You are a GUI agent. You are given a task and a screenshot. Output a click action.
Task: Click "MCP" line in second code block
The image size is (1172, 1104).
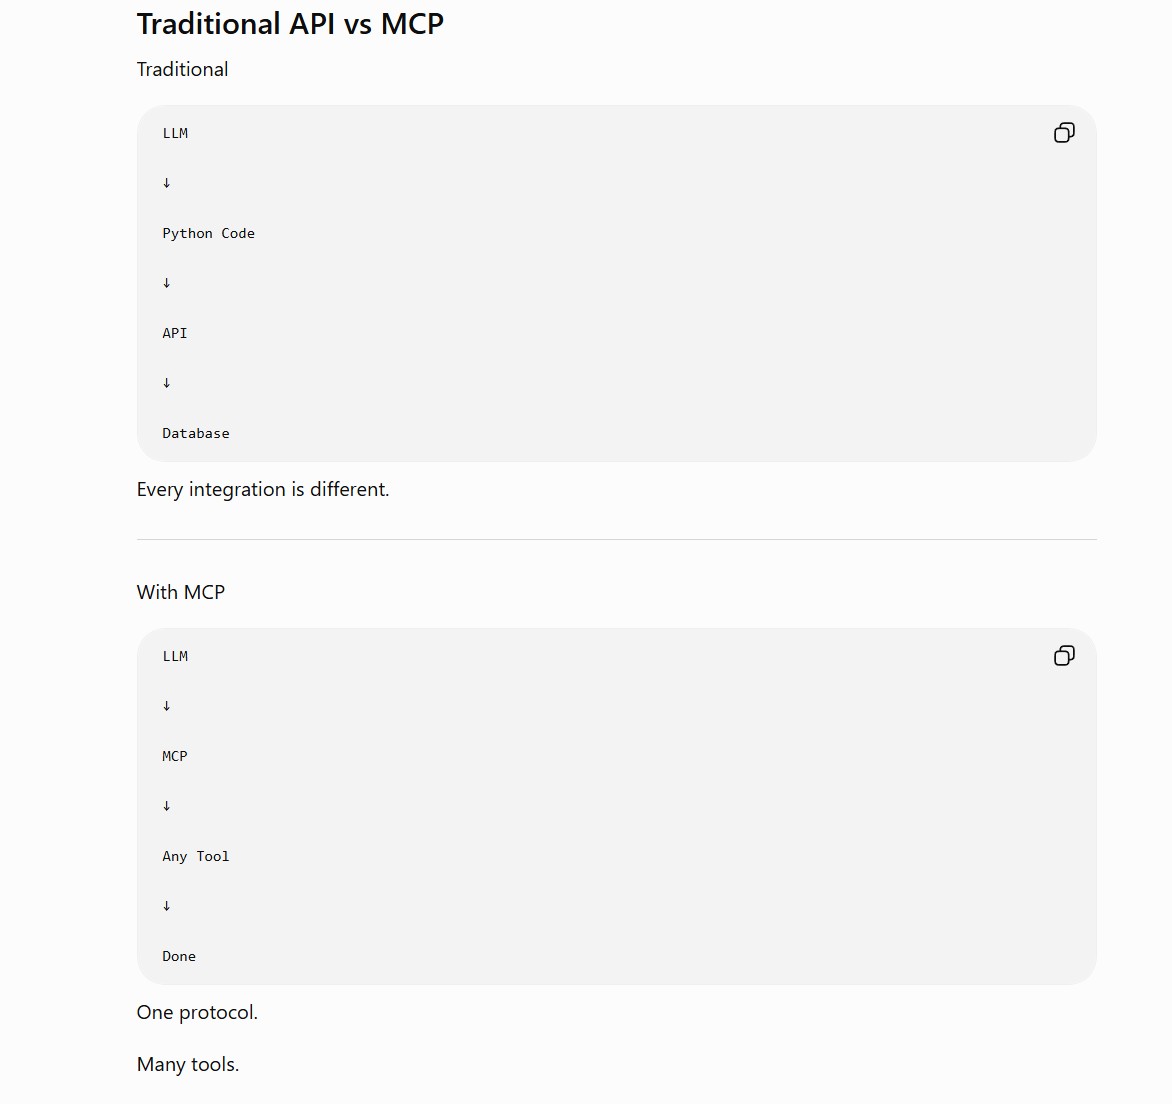[175, 756]
